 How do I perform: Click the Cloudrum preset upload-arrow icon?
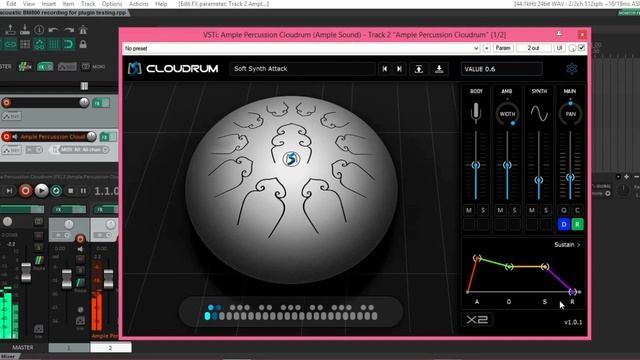coord(419,69)
